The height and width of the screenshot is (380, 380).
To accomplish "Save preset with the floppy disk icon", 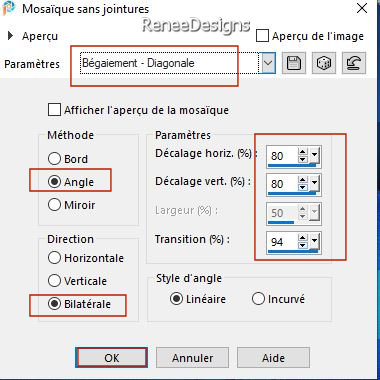I will tap(294, 63).
